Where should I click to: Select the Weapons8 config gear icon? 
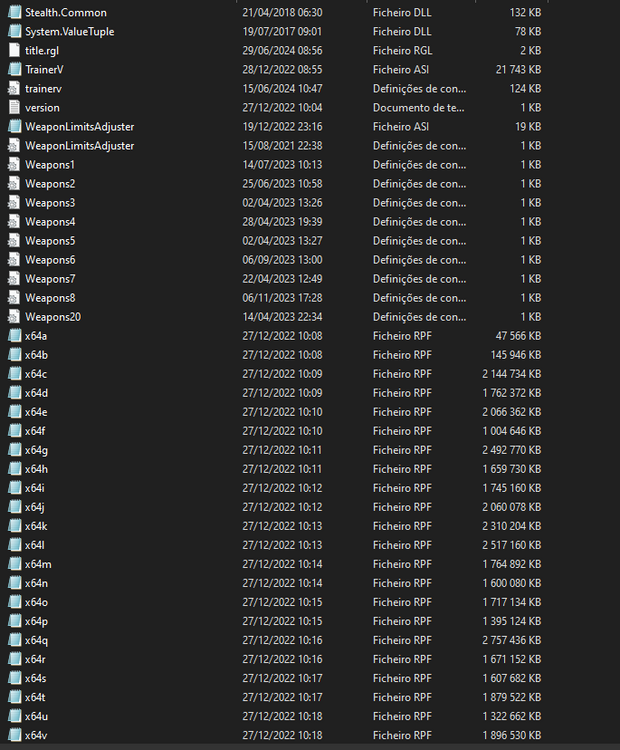click(14, 298)
